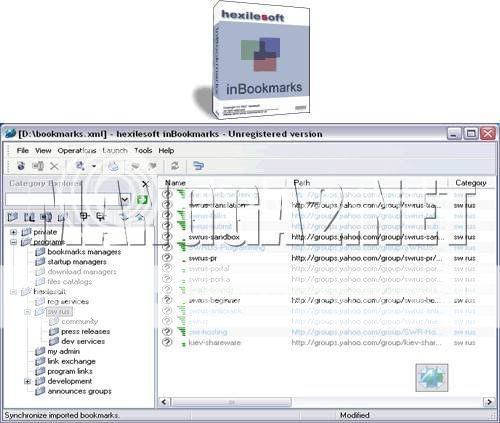Image resolution: width=500 pixels, height=423 pixels.
Task: Select the files catalogs category
Action: pos(69,282)
